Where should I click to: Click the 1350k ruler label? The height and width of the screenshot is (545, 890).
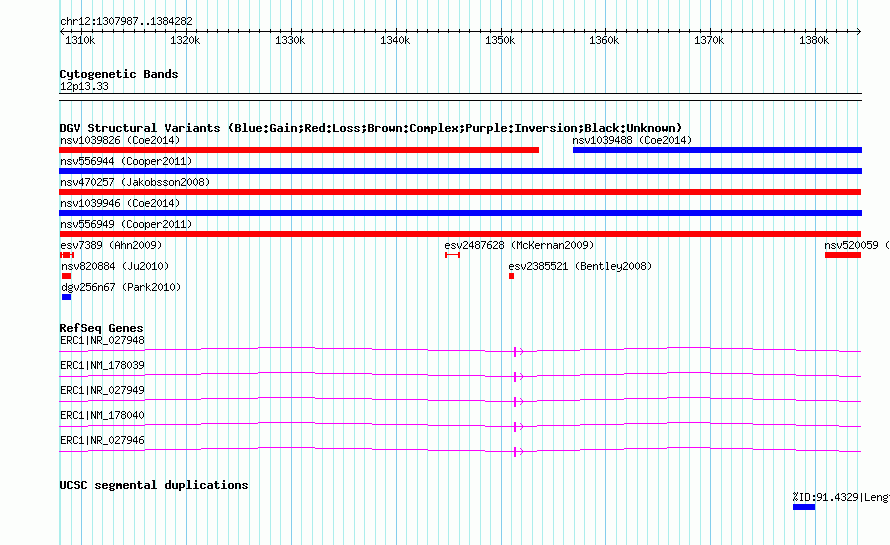(x=500, y=40)
